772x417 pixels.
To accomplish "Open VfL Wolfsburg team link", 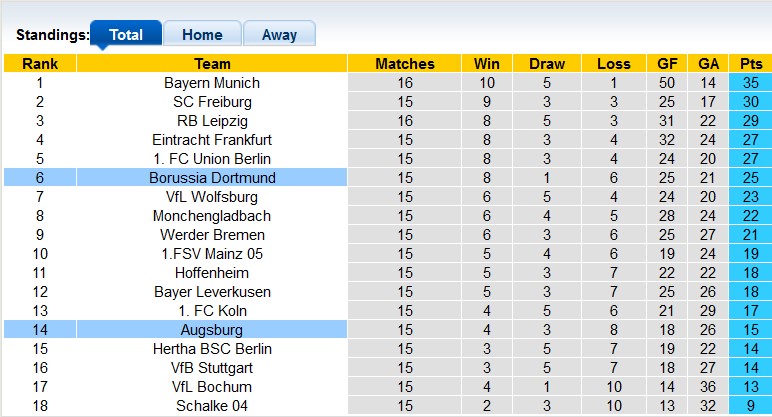I will 212,197.
